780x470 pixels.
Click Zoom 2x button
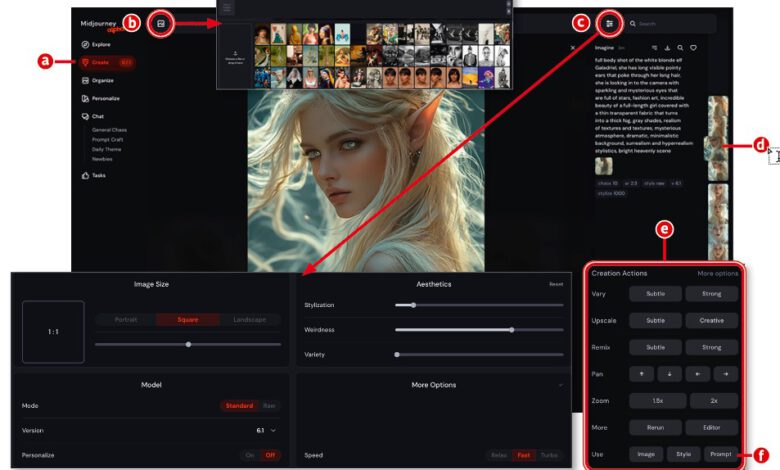click(x=714, y=401)
